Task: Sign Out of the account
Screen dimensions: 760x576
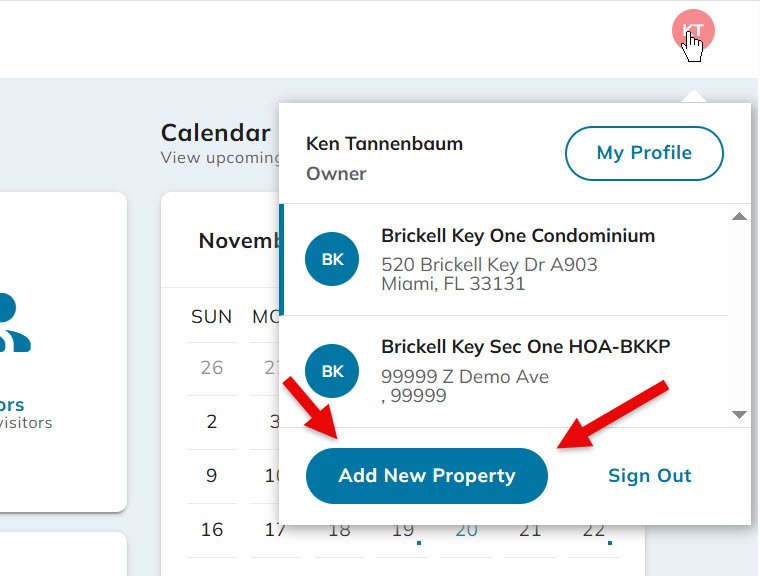Action: (x=649, y=476)
